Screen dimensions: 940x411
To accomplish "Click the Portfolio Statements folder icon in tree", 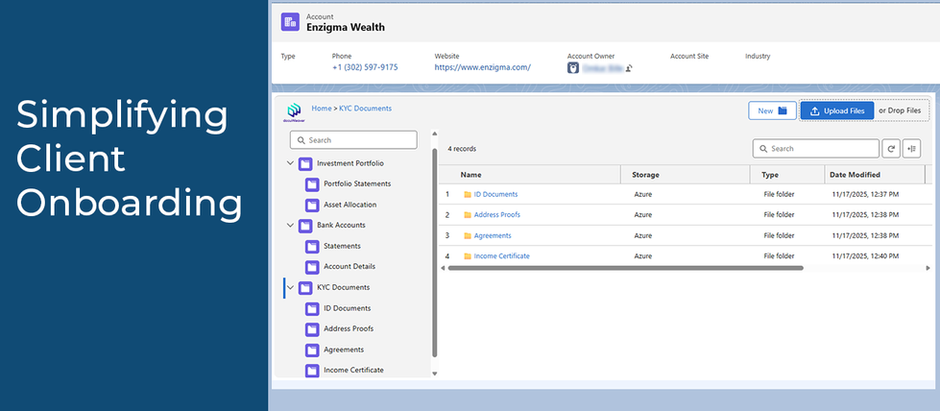I will point(312,184).
